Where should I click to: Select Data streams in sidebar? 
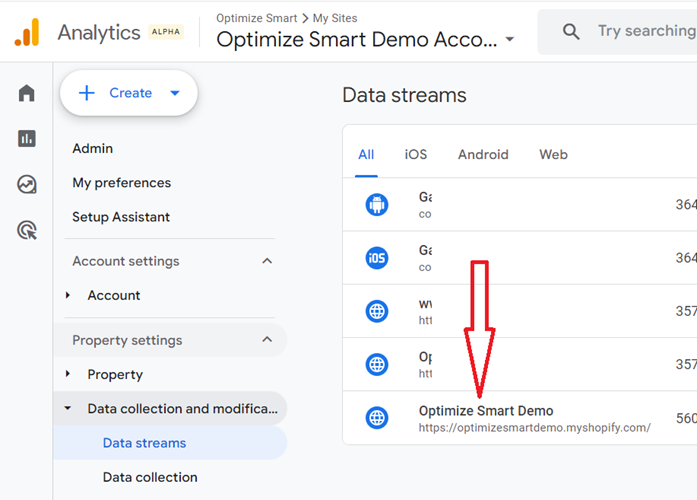point(170,443)
